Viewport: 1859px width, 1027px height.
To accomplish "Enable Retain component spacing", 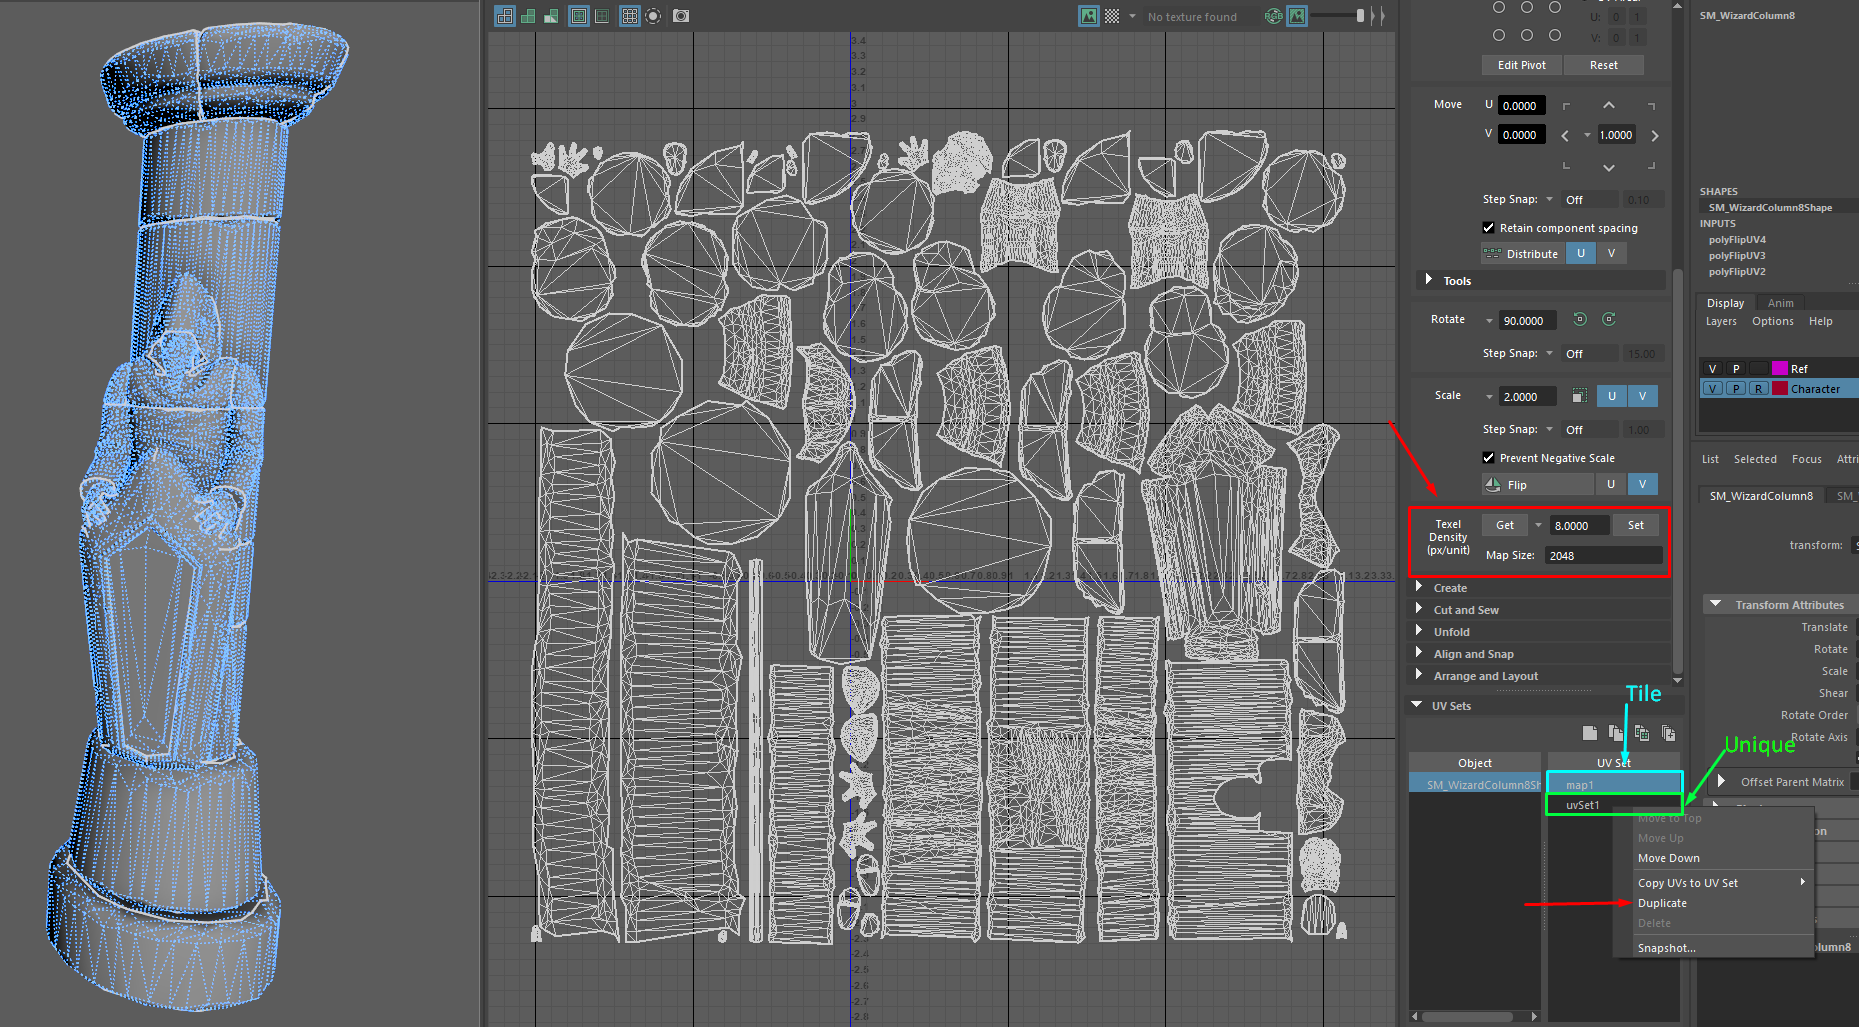I will pos(1489,227).
